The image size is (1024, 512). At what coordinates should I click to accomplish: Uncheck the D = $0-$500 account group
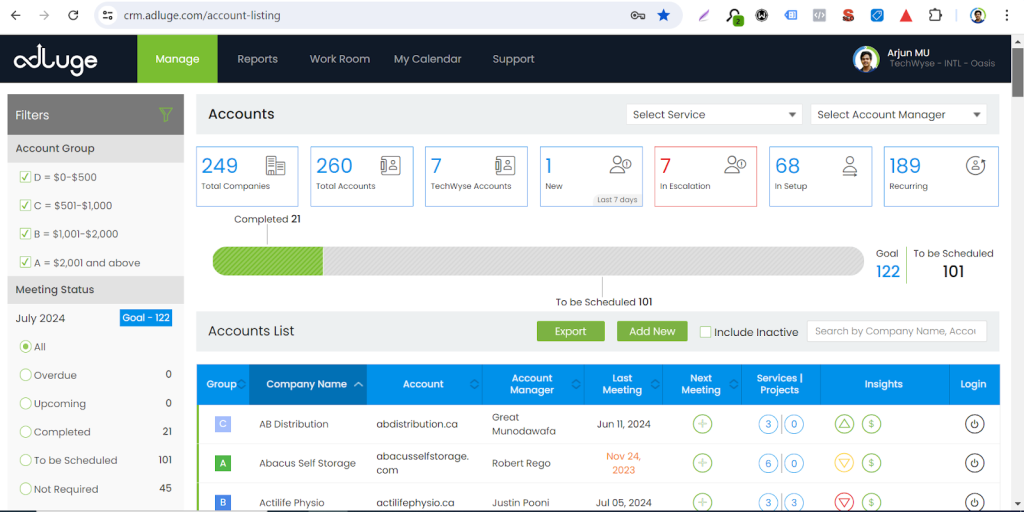25,177
